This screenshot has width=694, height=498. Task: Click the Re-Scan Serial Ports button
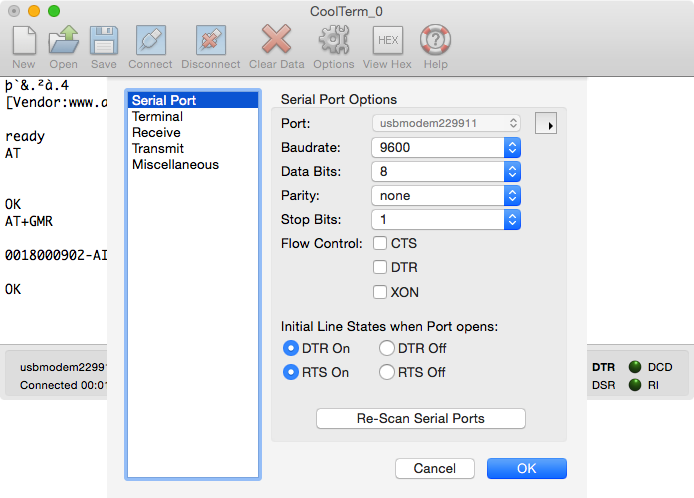pos(421,418)
